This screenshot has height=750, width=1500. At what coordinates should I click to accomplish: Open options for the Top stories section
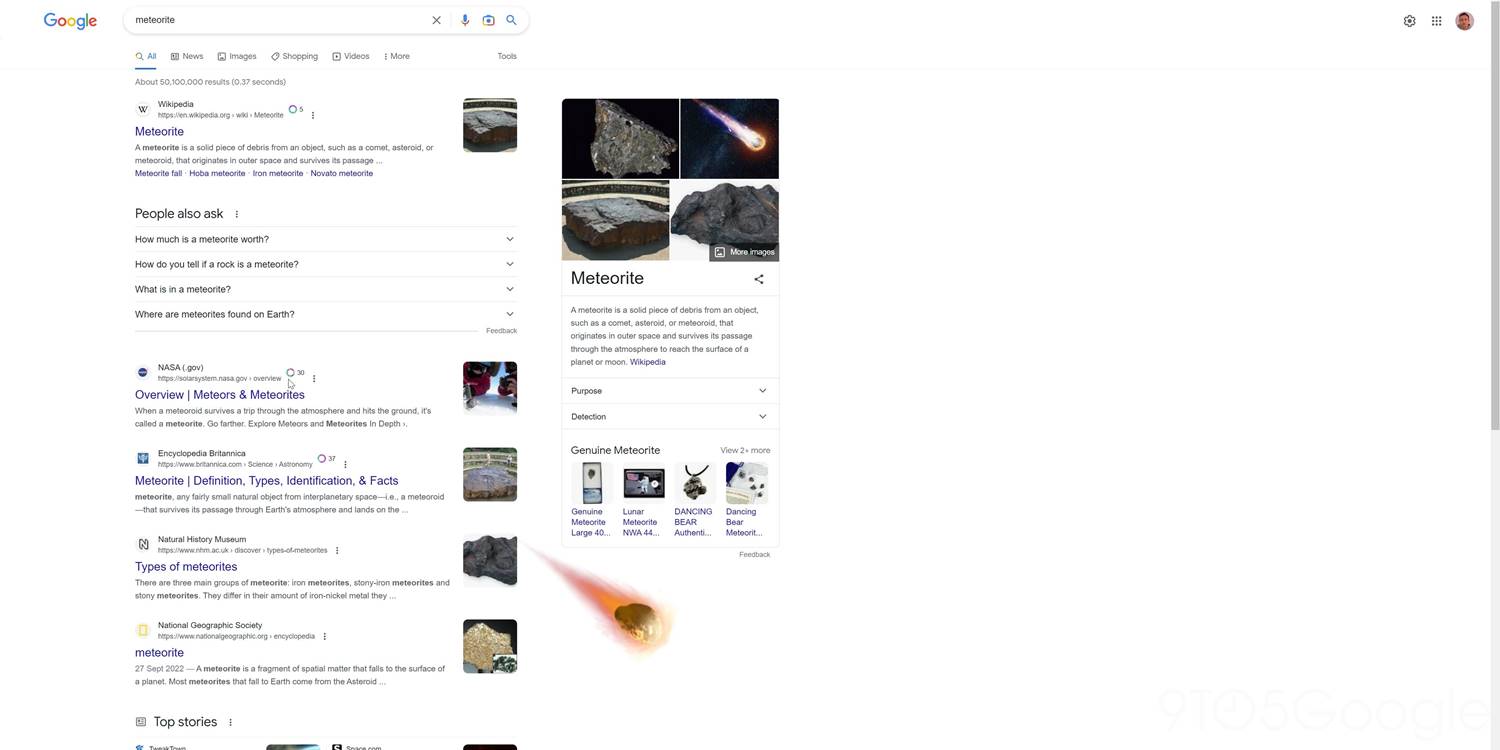coord(230,721)
